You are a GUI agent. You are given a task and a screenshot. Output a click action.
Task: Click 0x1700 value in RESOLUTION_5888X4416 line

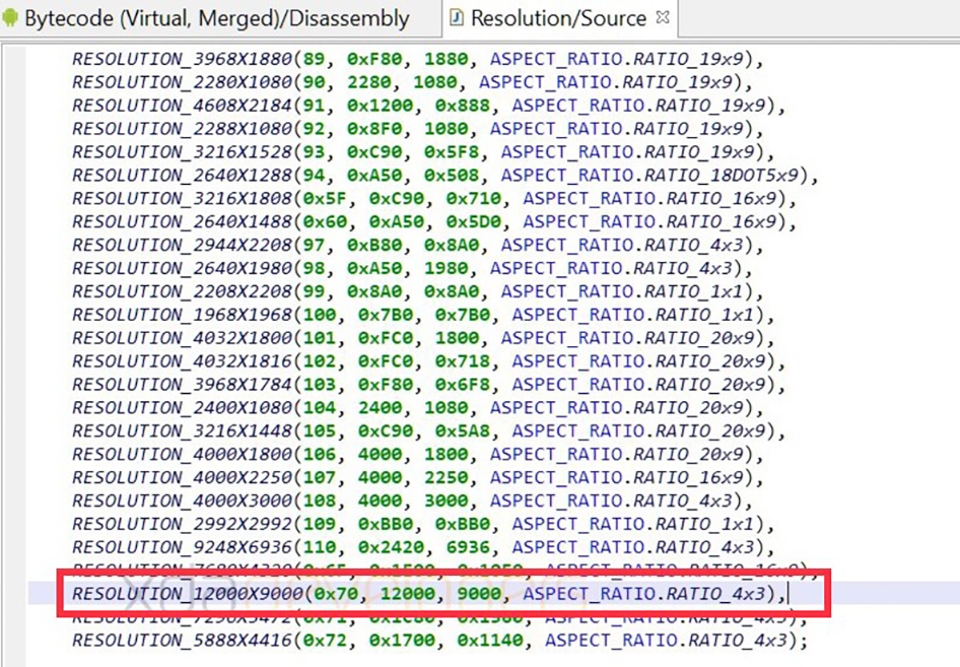pos(402,641)
